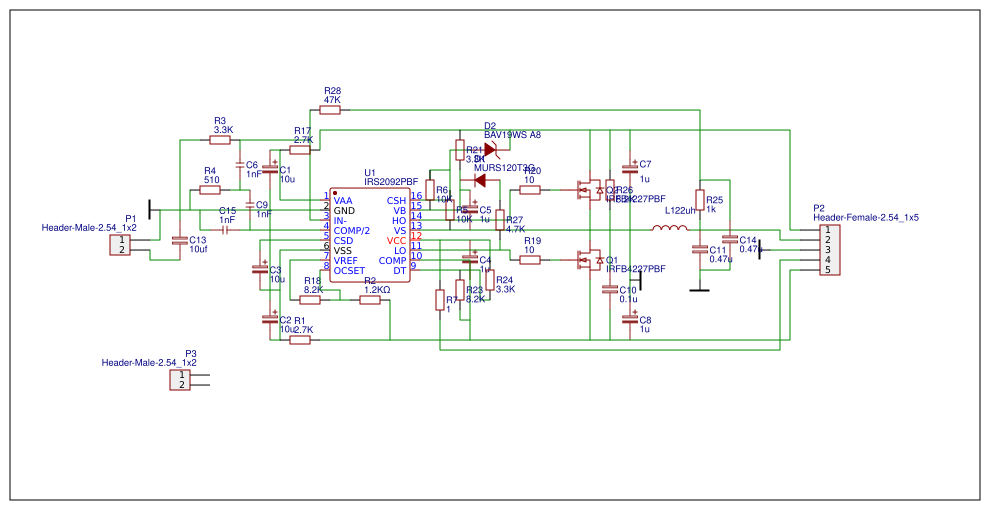Select pin 2 of header P3

click(x=182, y=385)
